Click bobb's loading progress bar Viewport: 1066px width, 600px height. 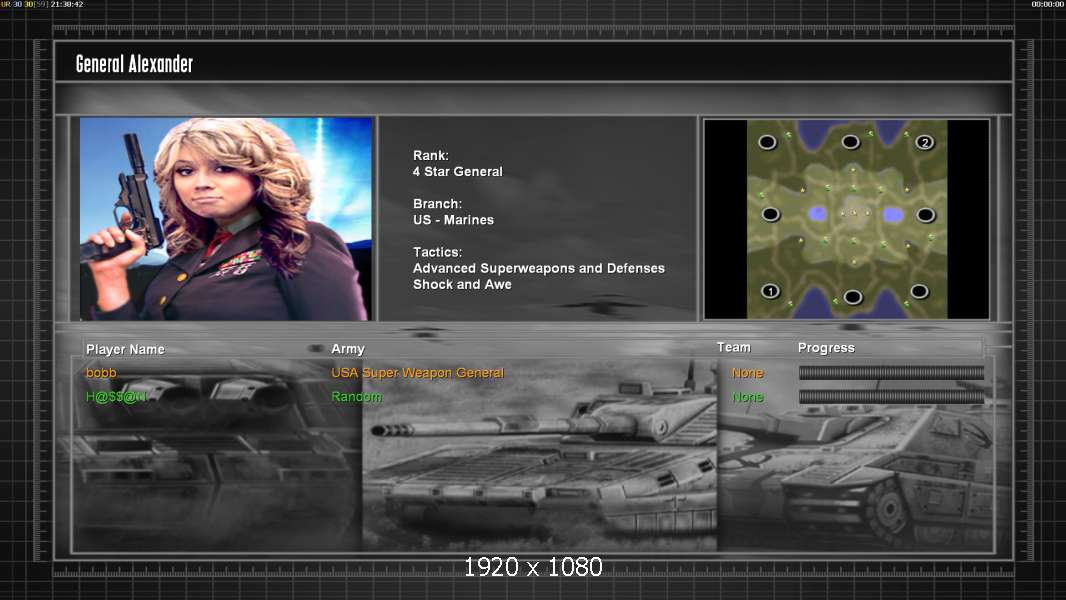pyautogui.click(x=891, y=372)
